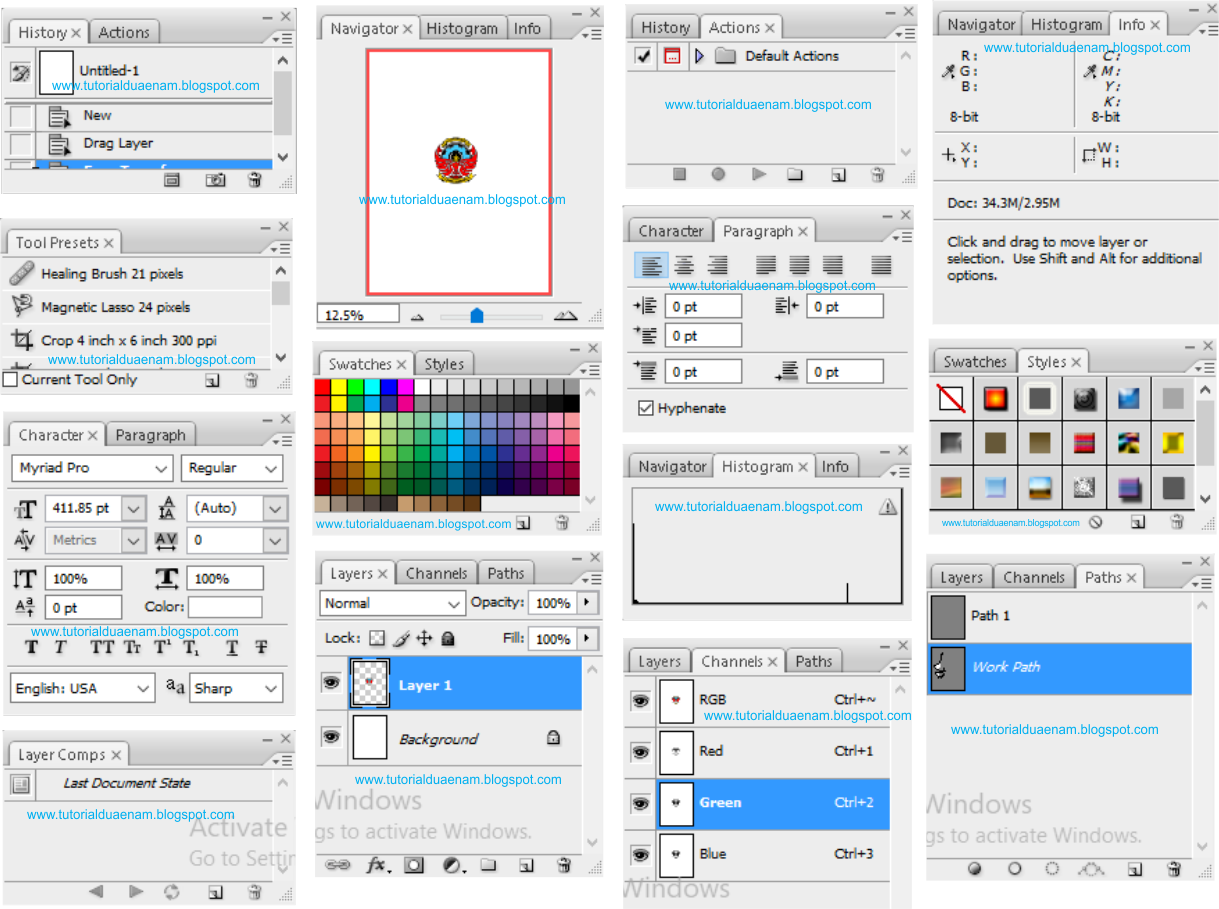Image resolution: width=1219 pixels, height=909 pixels.
Task: Toggle Blue channel visibility off
Action: [640, 854]
